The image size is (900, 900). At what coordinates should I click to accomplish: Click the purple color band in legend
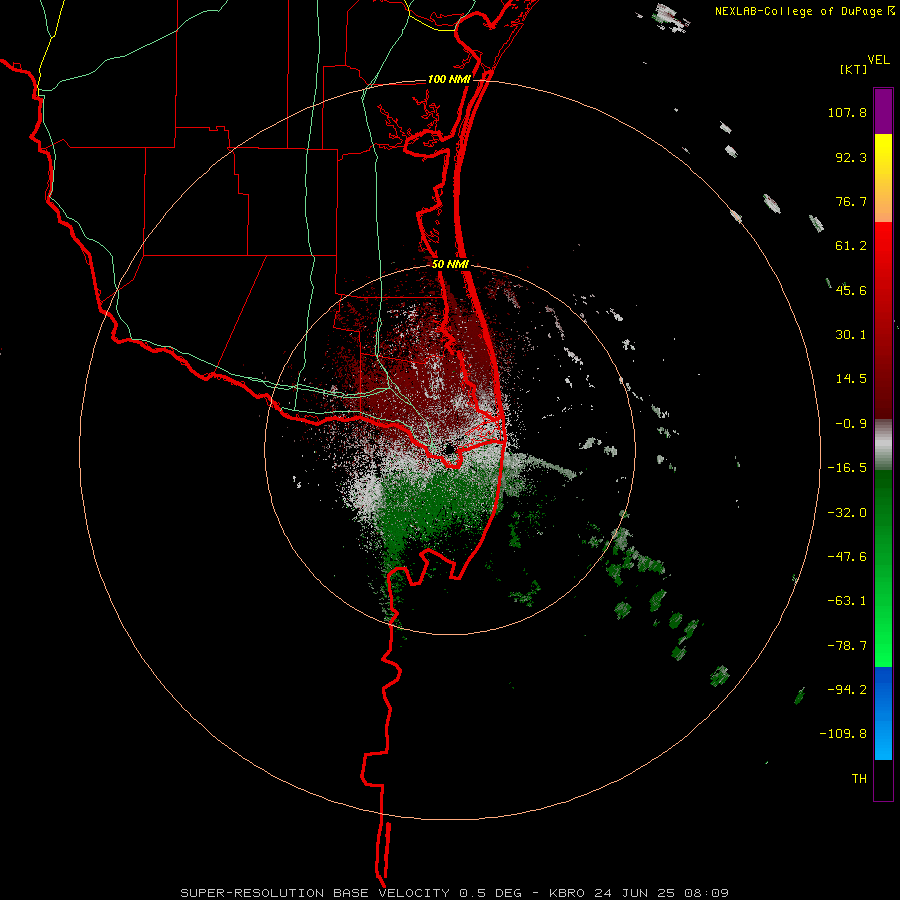coord(883,111)
